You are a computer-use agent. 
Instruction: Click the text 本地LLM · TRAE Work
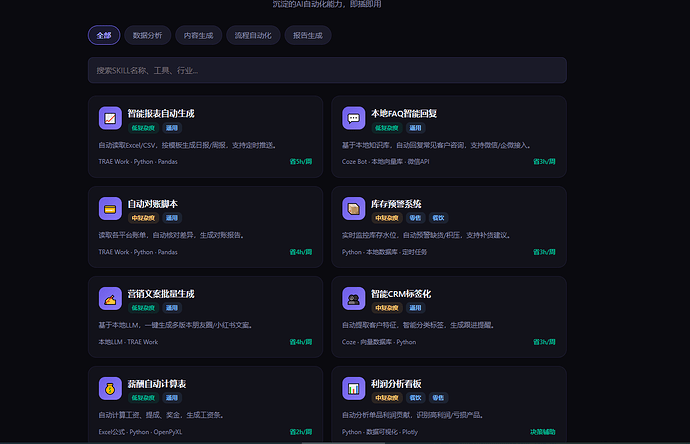pyautogui.click(x=128, y=342)
